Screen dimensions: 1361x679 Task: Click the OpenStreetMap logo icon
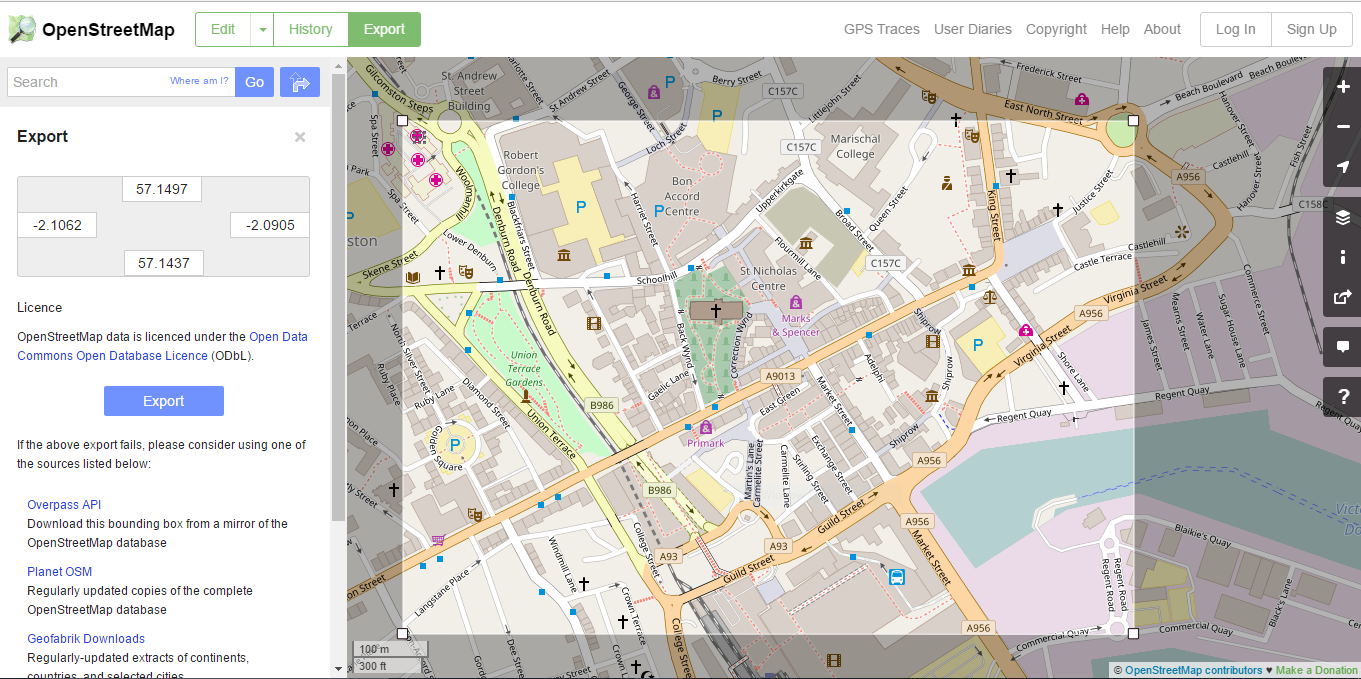(22, 29)
